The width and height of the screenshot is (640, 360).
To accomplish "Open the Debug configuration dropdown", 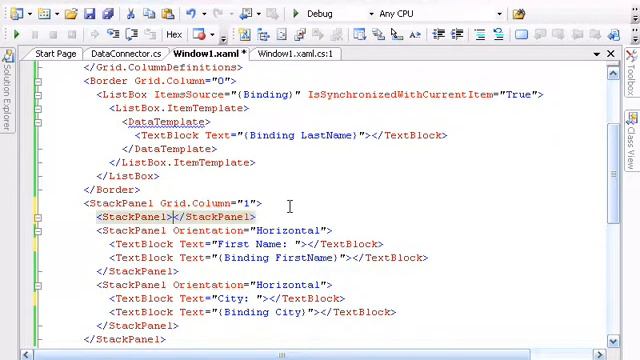I will tap(371, 14).
